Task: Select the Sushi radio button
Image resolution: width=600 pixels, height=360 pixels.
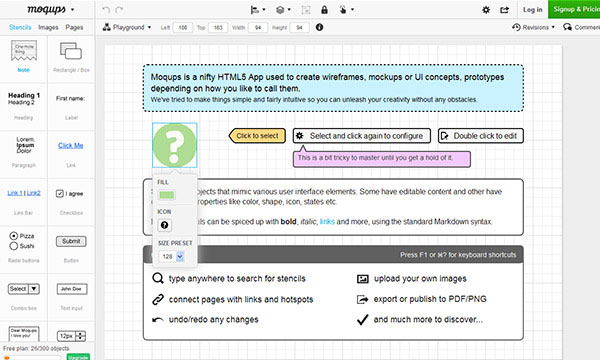Action: pyautogui.click(x=14, y=246)
